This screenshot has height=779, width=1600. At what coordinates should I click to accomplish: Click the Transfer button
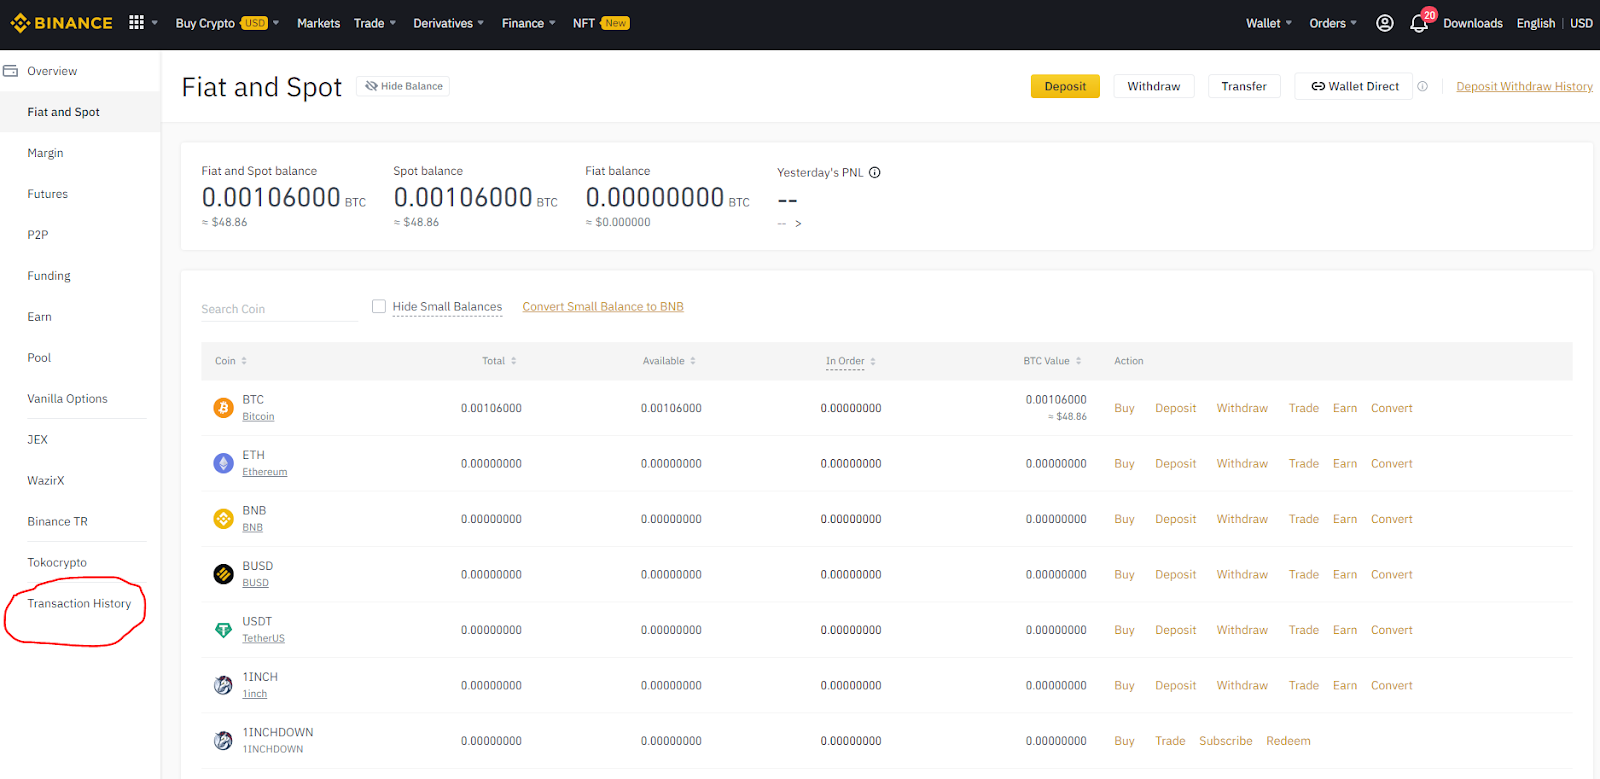tap(1244, 86)
